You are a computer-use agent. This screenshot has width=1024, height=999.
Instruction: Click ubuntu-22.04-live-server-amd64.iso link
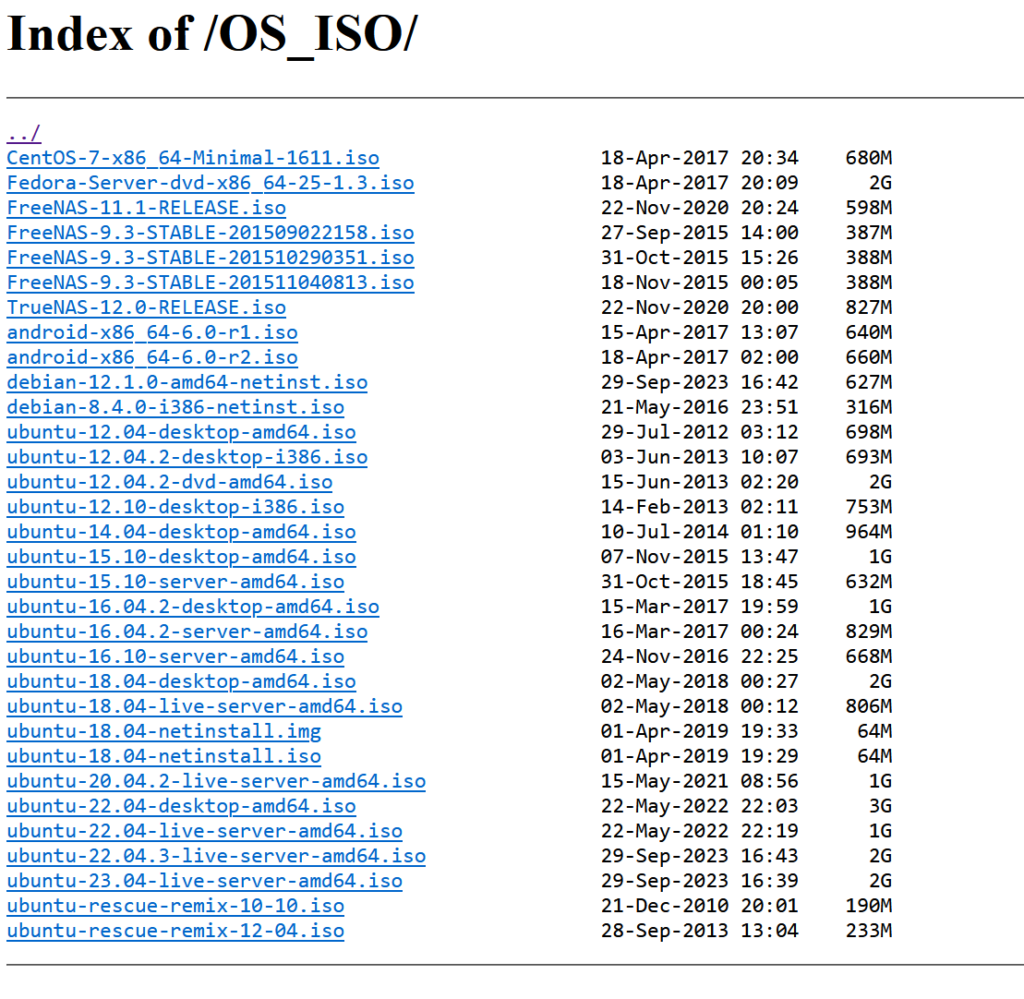(x=204, y=831)
